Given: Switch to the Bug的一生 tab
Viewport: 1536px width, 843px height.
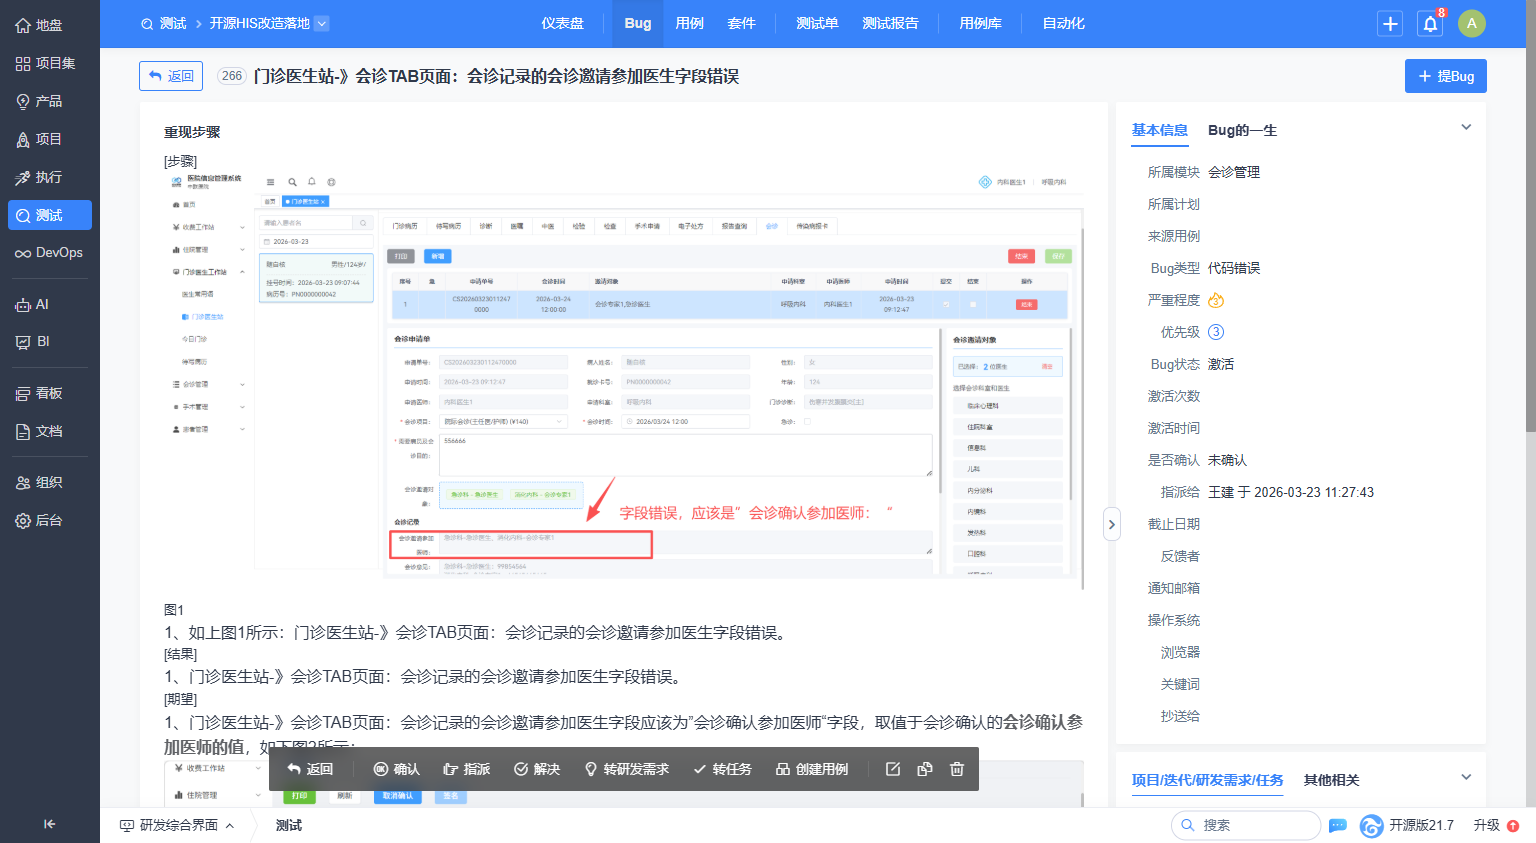Looking at the screenshot, I should pyautogui.click(x=1242, y=130).
